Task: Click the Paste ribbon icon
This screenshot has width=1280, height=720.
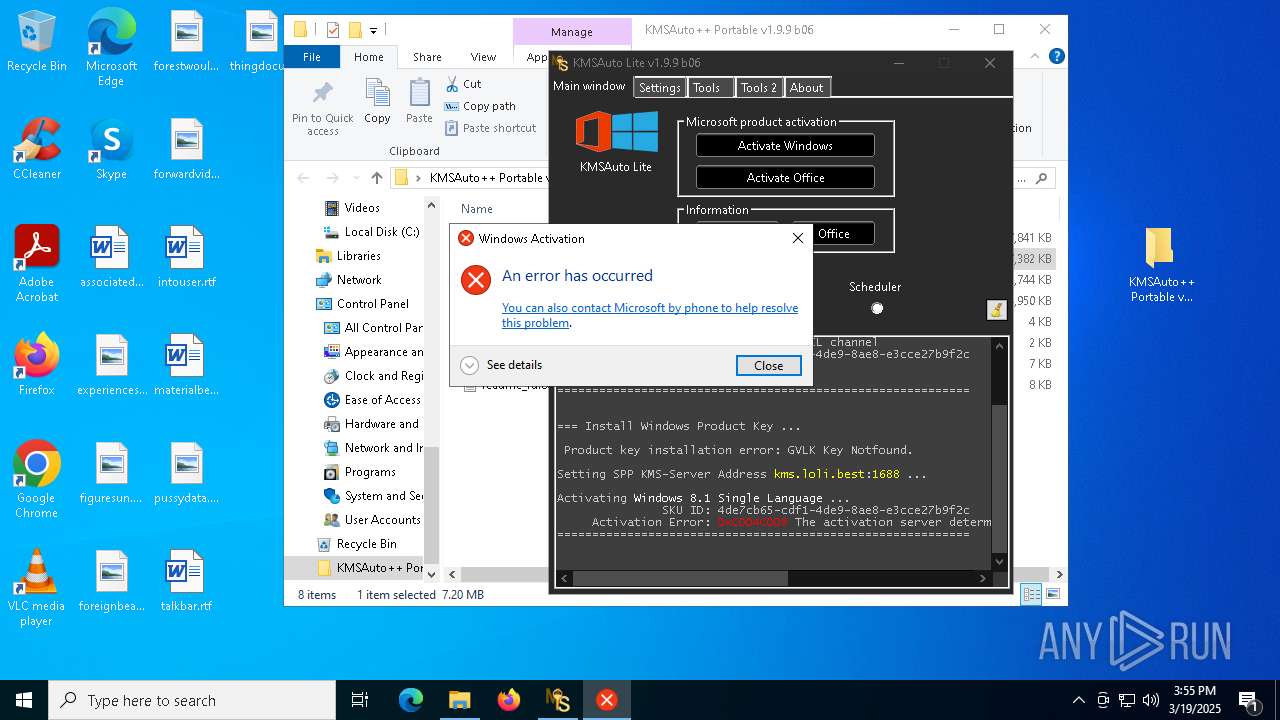Action: pyautogui.click(x=419, y=102)
